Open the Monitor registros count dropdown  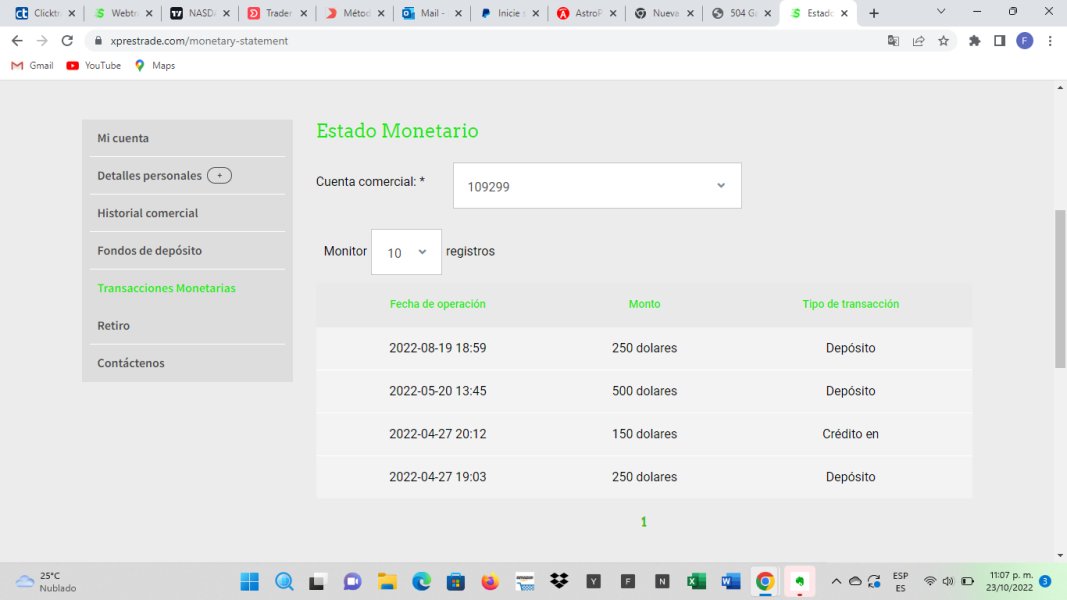click(x=406, y=252)
